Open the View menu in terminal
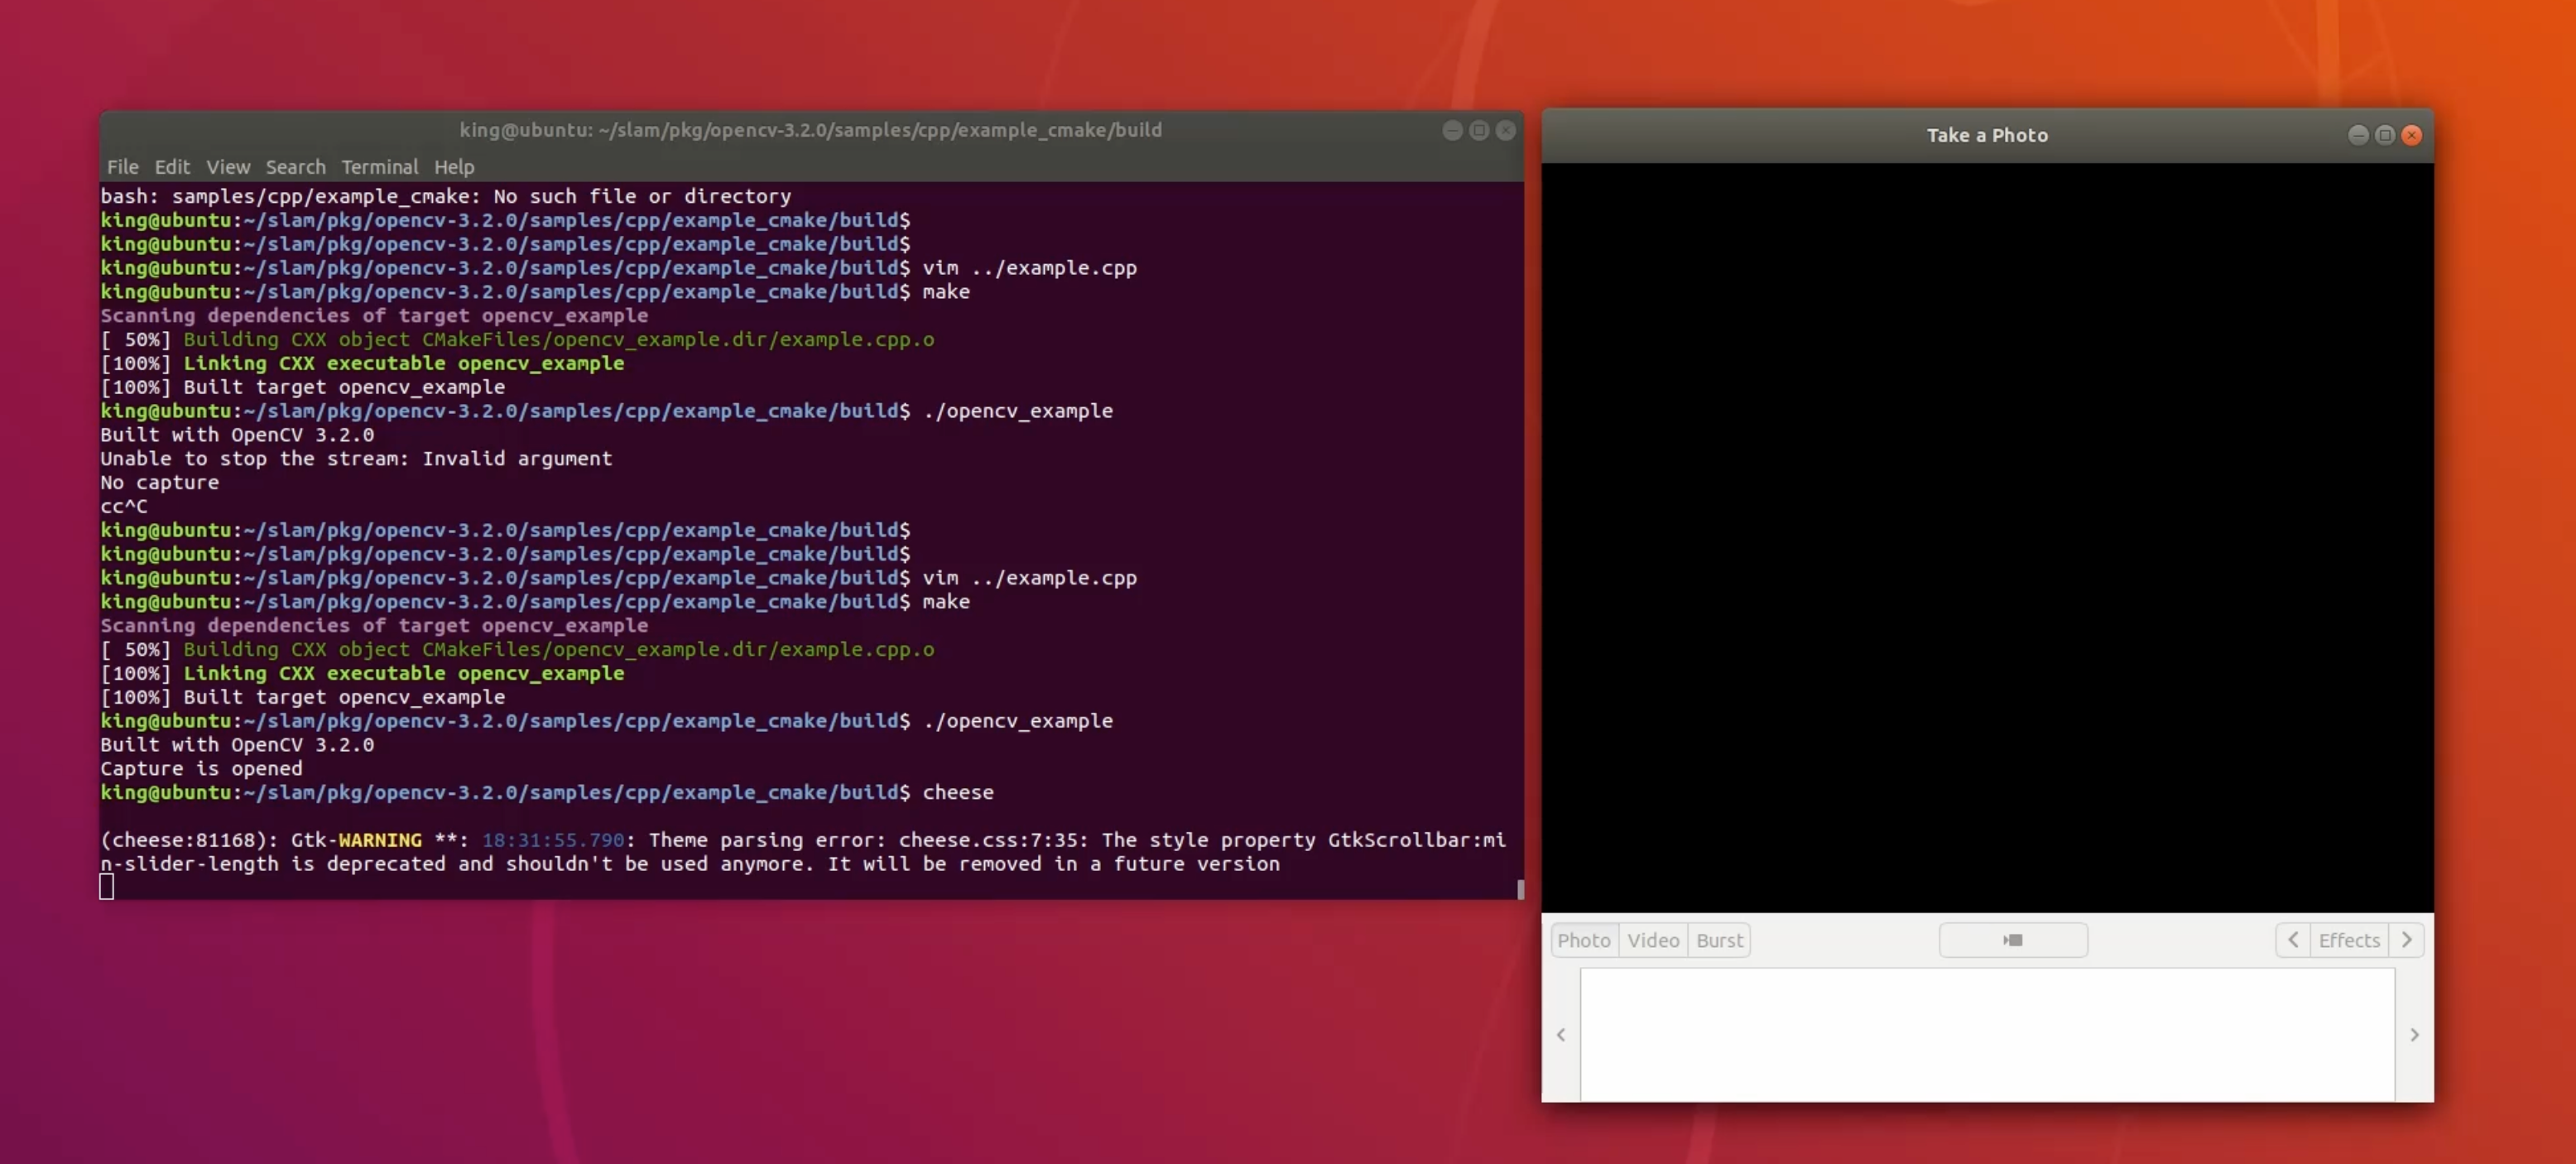 (228, 167)
